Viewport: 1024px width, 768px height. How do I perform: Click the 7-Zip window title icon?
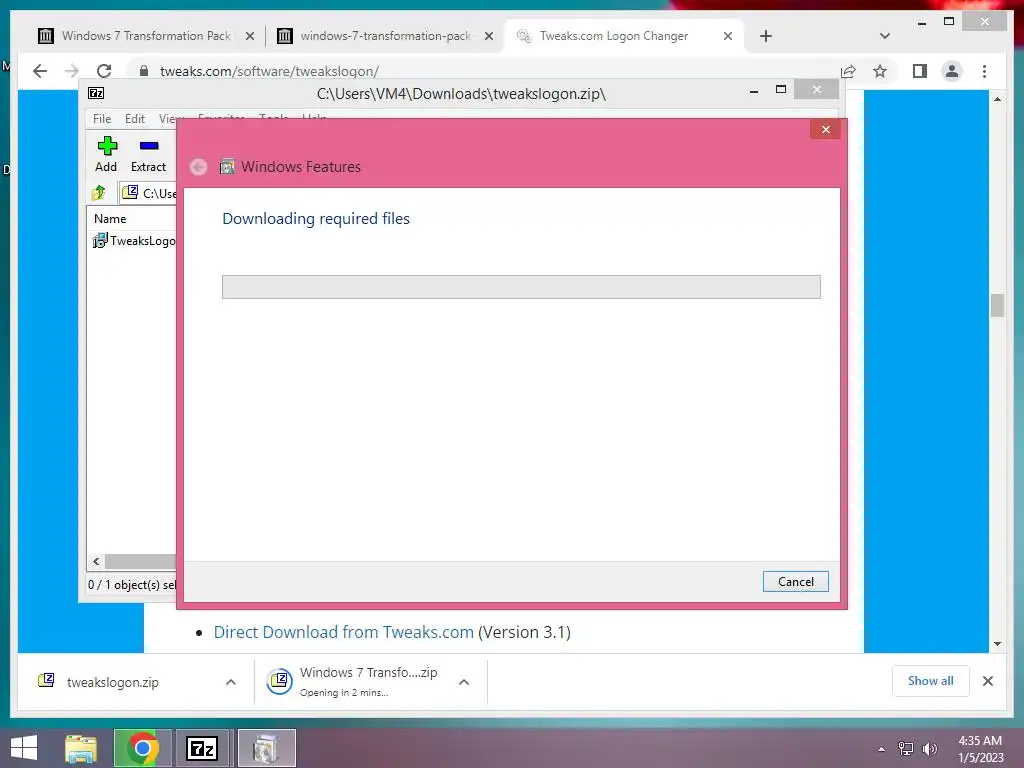point(96,93)
